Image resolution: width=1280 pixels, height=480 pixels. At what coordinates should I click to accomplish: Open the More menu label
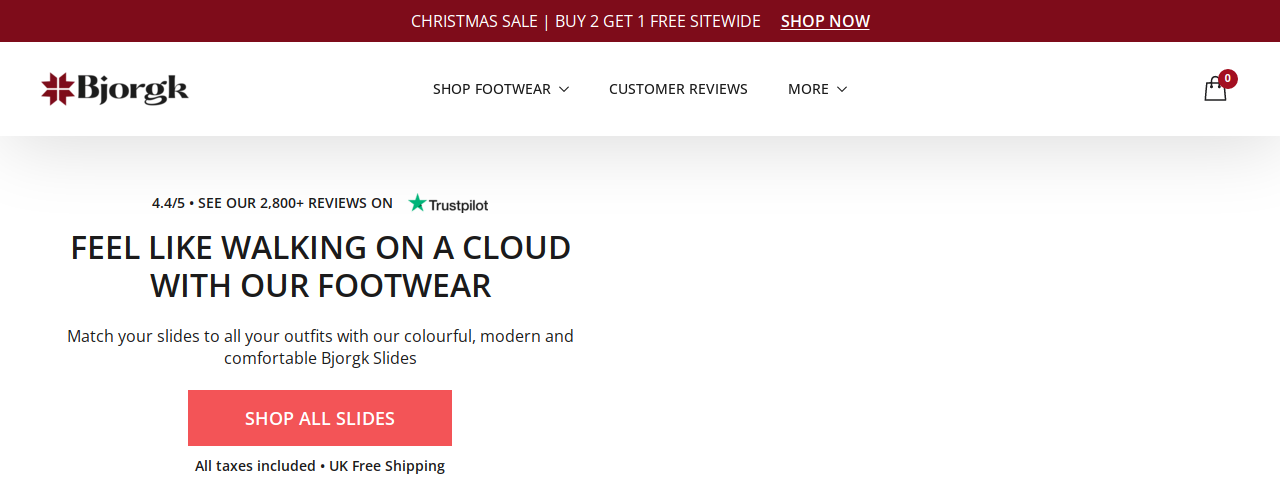(x=808, y=89)
